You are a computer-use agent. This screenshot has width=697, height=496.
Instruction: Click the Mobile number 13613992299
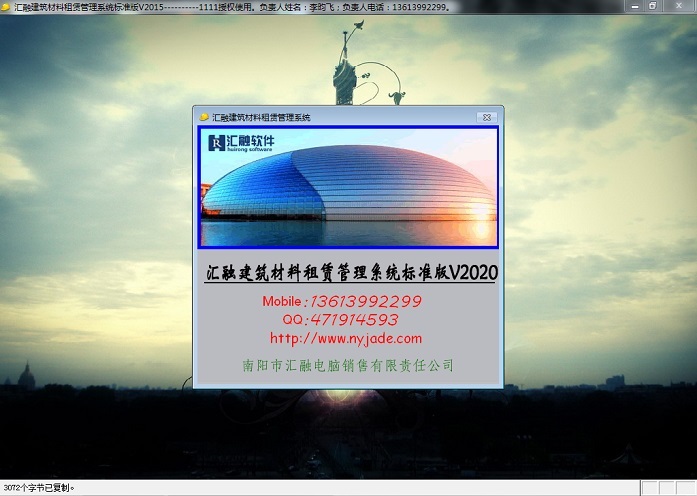(x=365, y=301)
